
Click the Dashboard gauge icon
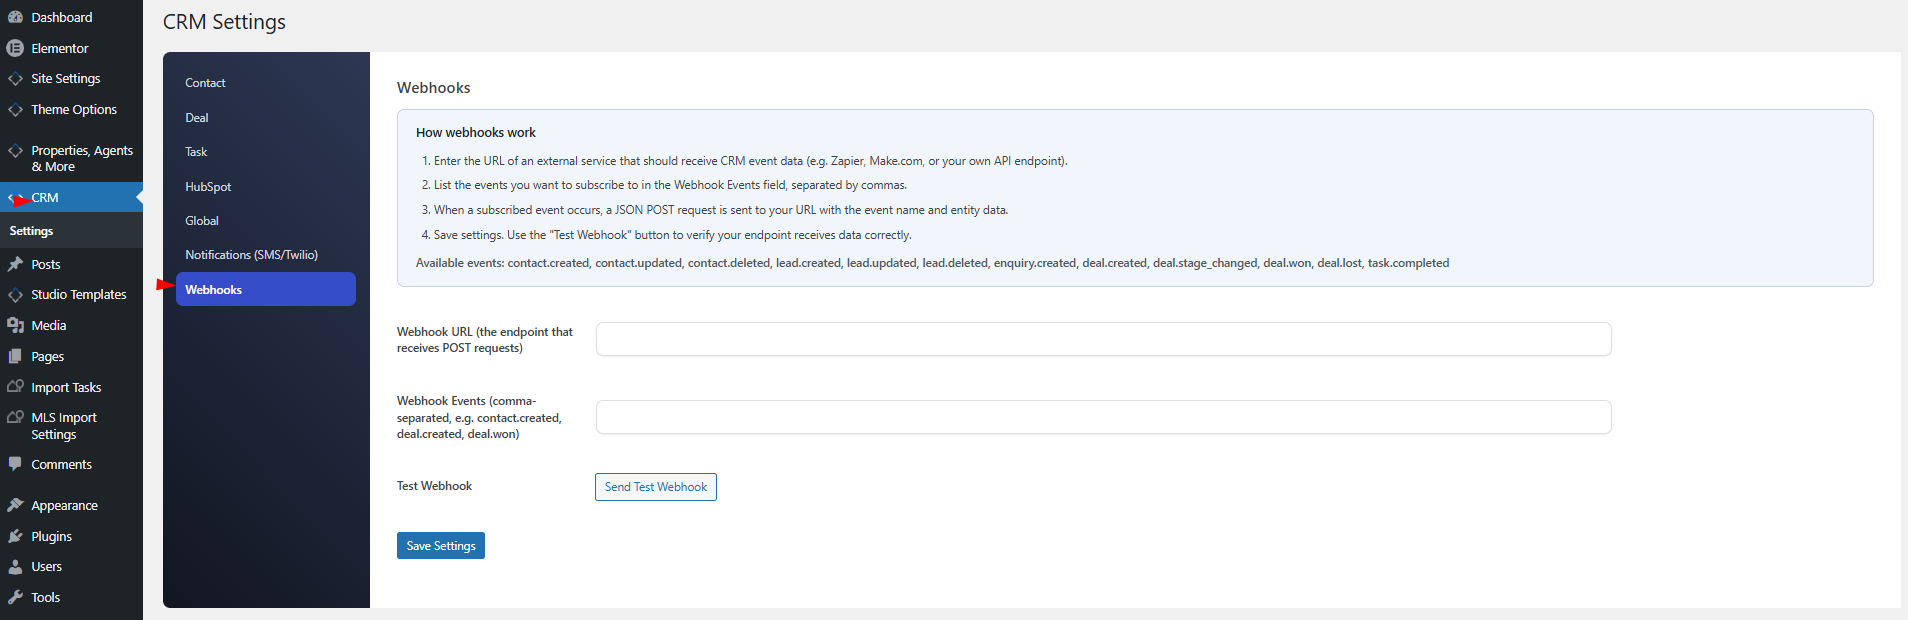pos(15,17)
